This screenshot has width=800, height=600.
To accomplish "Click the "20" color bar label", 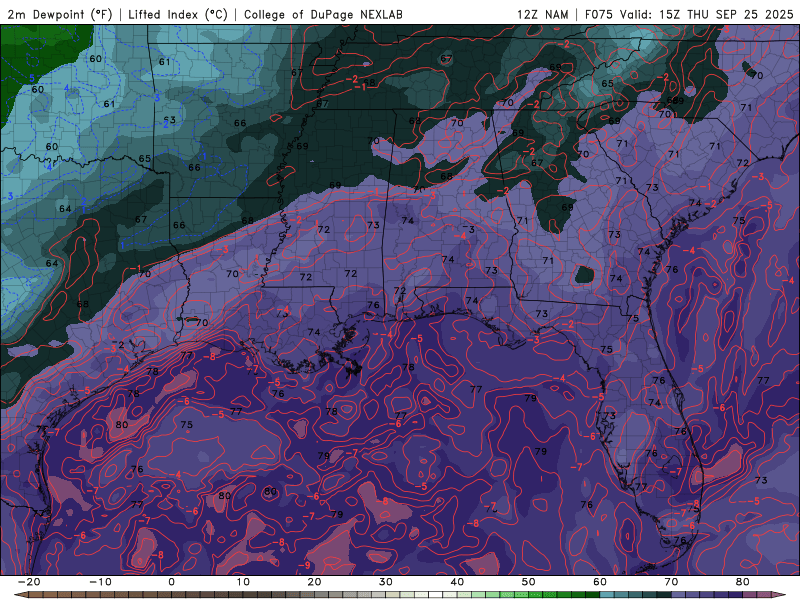I will pyautogui.click(x=314, y=582).
